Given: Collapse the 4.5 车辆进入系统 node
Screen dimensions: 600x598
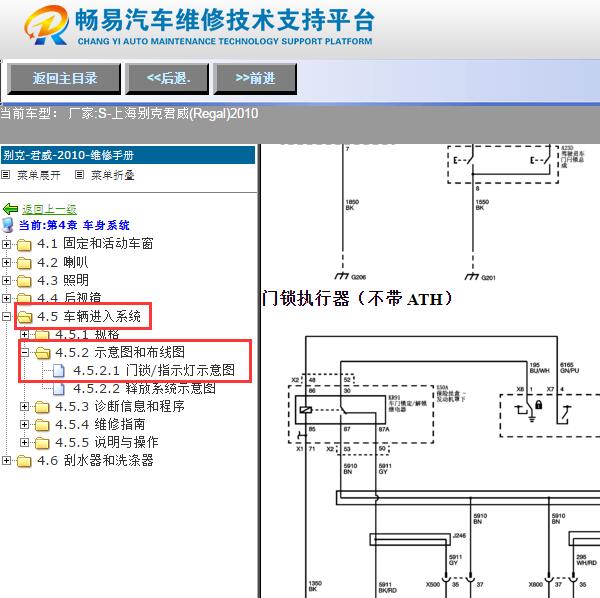Looking at the screenshot, I should click(x=6, y=316).
